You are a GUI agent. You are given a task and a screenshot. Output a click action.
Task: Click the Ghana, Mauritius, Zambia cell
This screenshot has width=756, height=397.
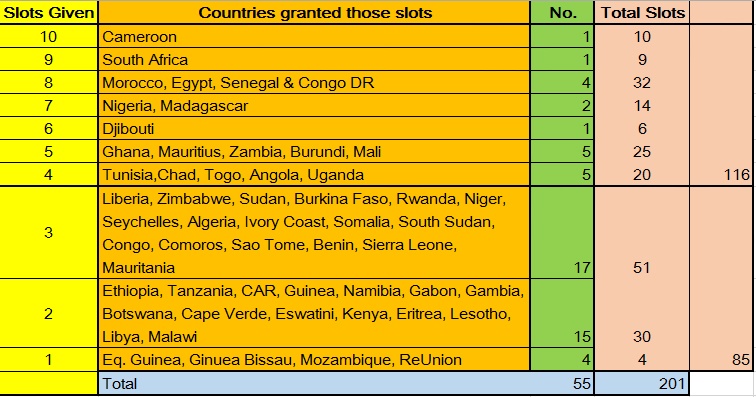[314, 151]
